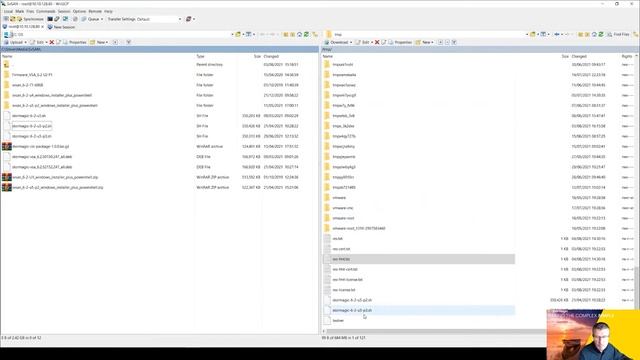
Task: Click the remote panel Open Directory icon
Action: pyautogui.click(x=533, y=35)
